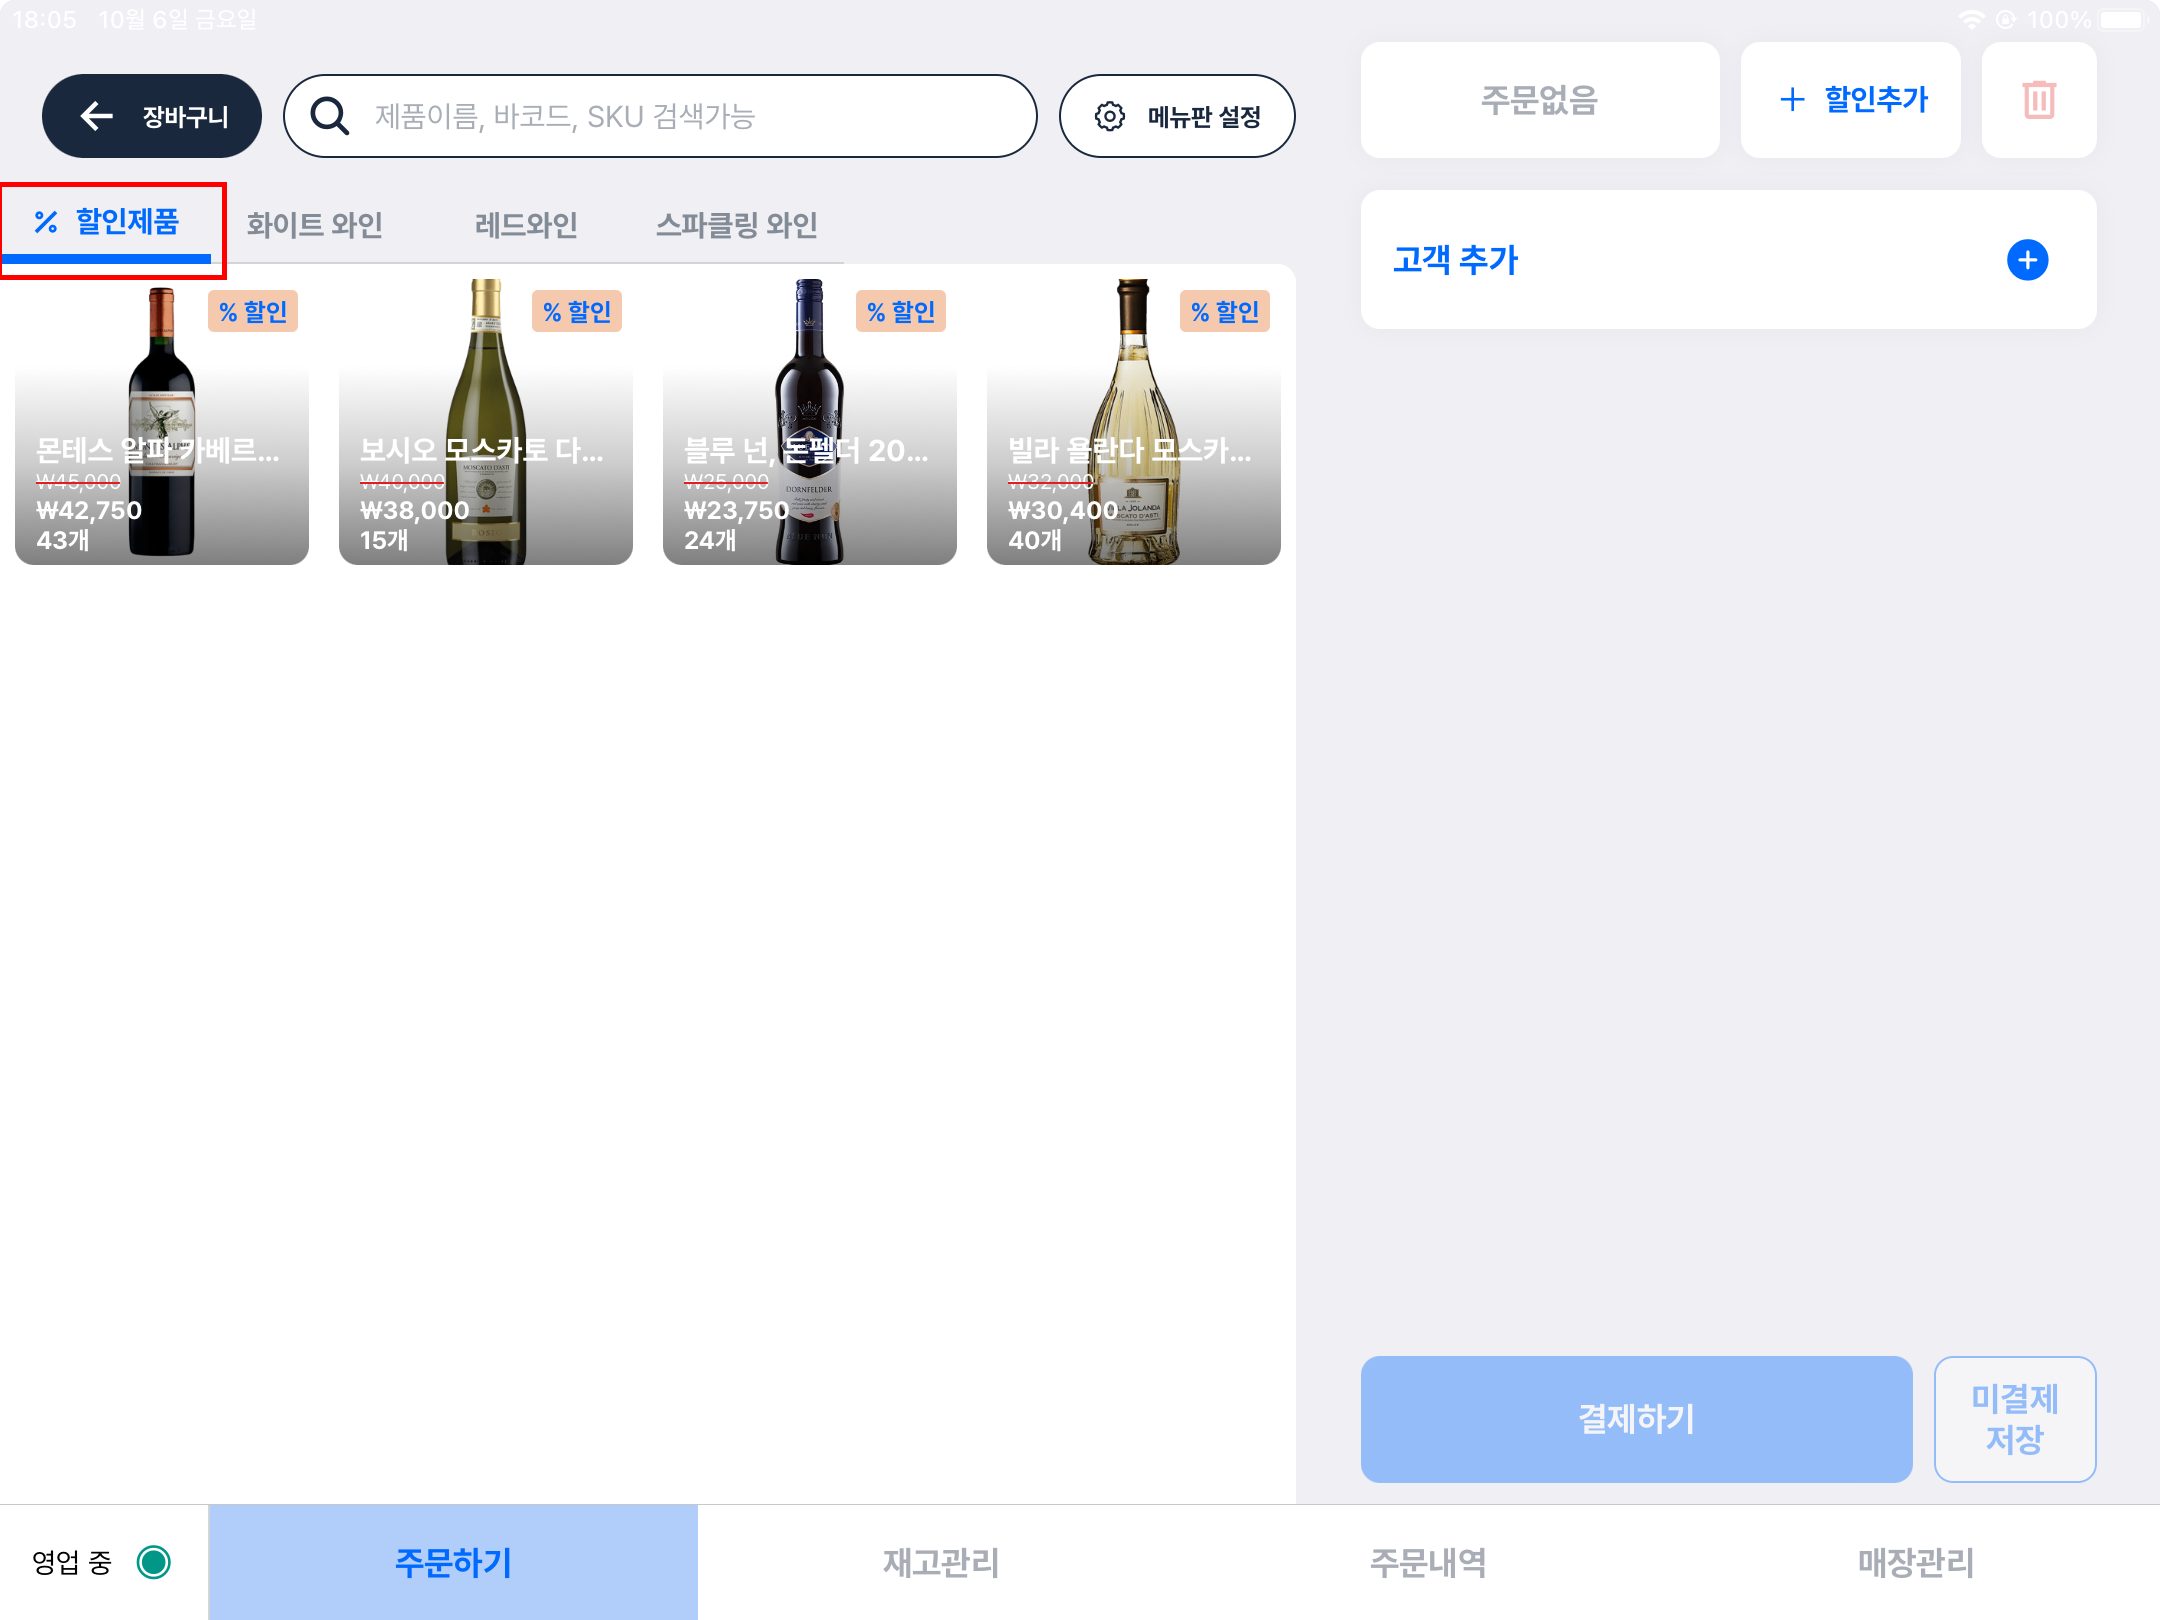Click the percent icon on 할인제품 tab
Viewport: 2160px width, 1620px height.
(46, 222)
